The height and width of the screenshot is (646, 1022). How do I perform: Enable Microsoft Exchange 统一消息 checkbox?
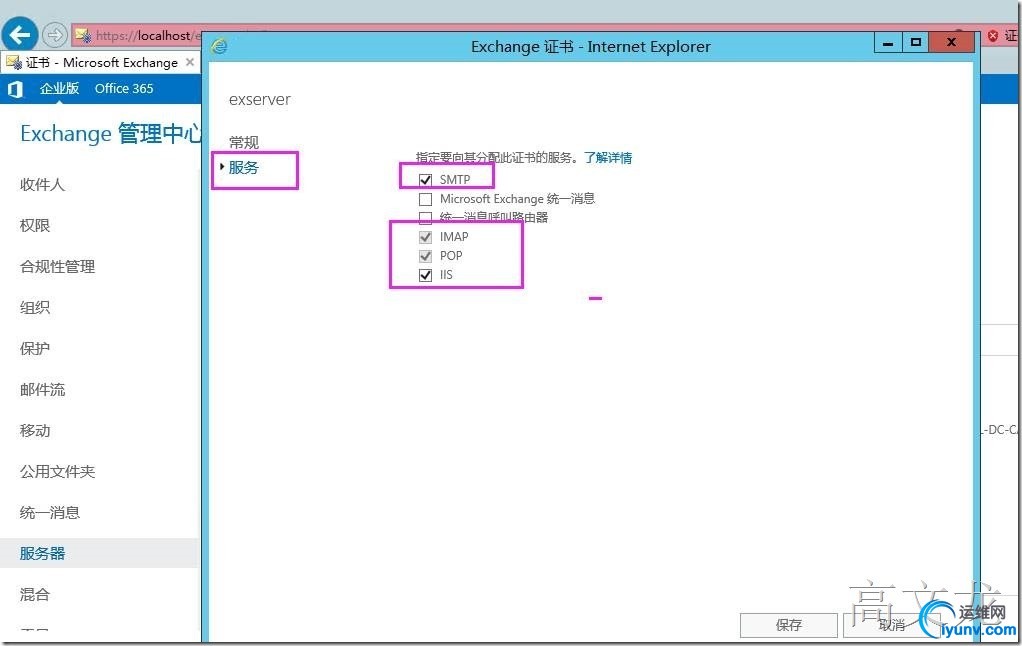point(426,199)
